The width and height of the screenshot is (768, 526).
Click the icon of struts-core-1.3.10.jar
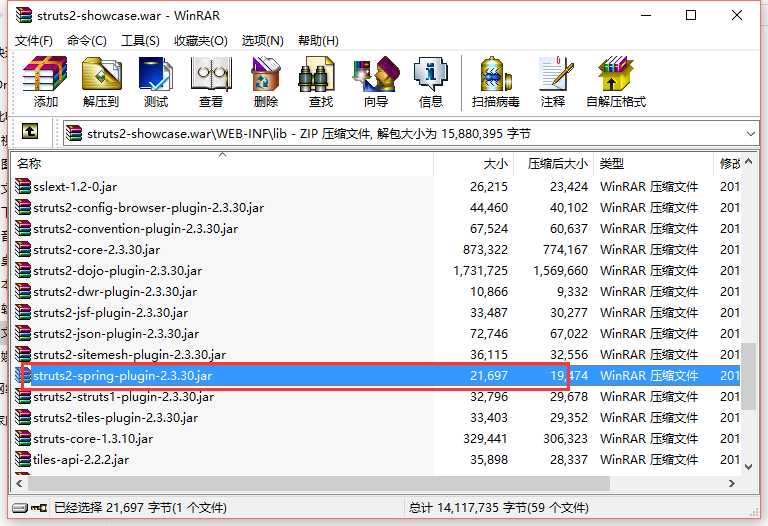tap(23, 438)
